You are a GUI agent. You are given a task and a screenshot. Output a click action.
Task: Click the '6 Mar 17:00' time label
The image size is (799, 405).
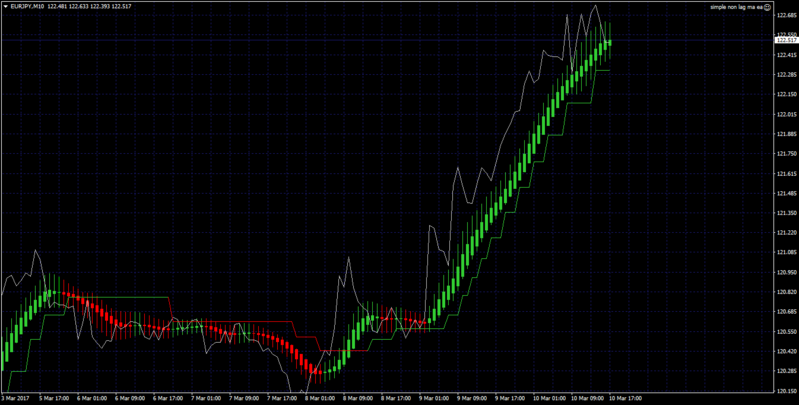coord(168,398)
